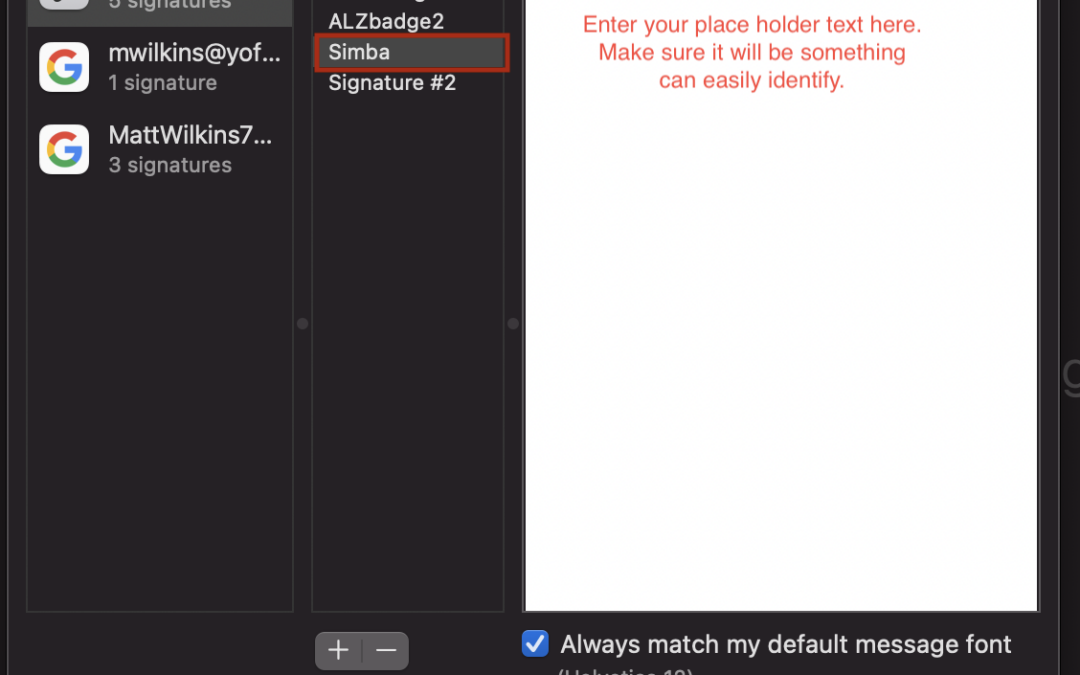Click the Google icon beside mwilkins@yof account
The width and height of the screenshot is (1080, 675).
64,67
